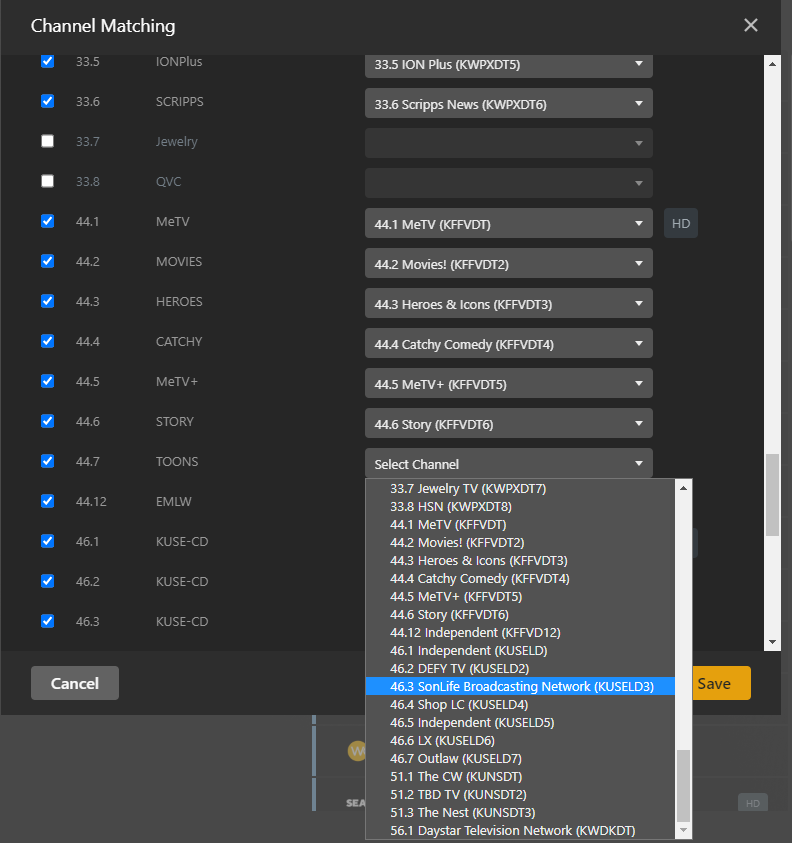792x843 pixels.
Task: Toggle the 44.2 MOVIES channel checkbox
Action: click(47, 261)
